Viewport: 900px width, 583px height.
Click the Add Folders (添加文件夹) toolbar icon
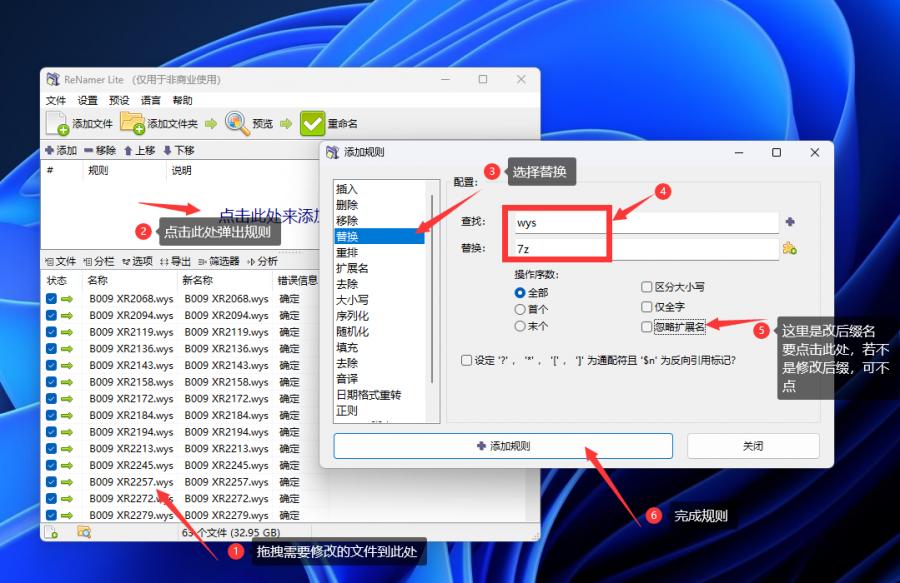132,123
